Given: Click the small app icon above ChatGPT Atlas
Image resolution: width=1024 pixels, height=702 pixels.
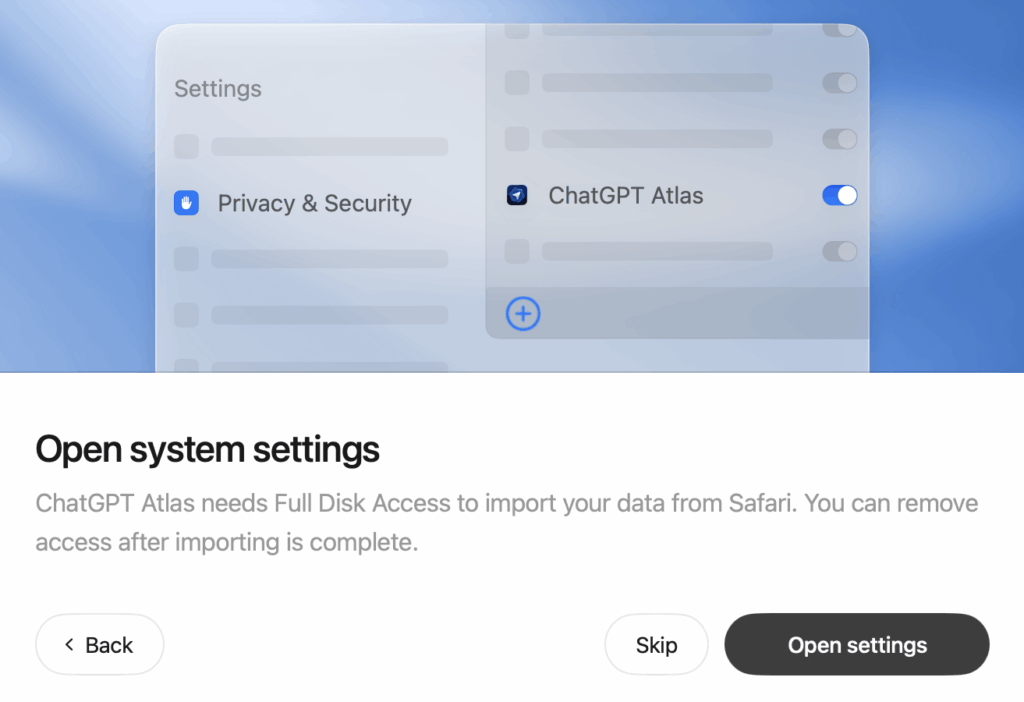Looking at the screenshot, I should point(516,139).
